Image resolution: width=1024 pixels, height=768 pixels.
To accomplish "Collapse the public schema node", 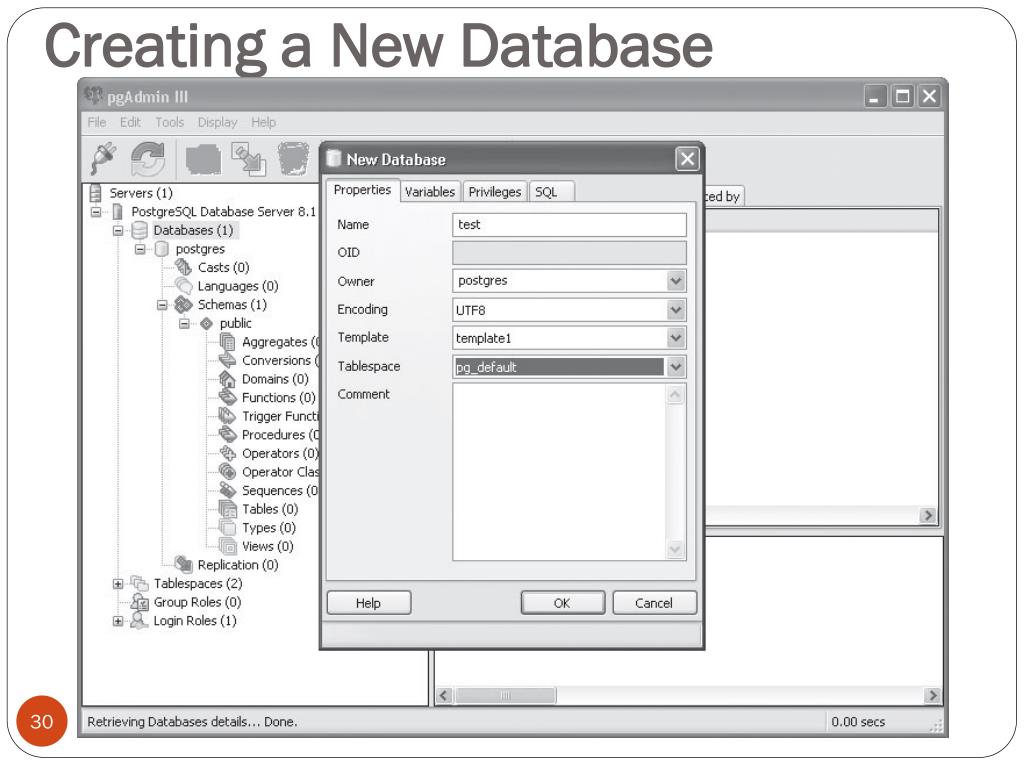I will coord(184,323).
